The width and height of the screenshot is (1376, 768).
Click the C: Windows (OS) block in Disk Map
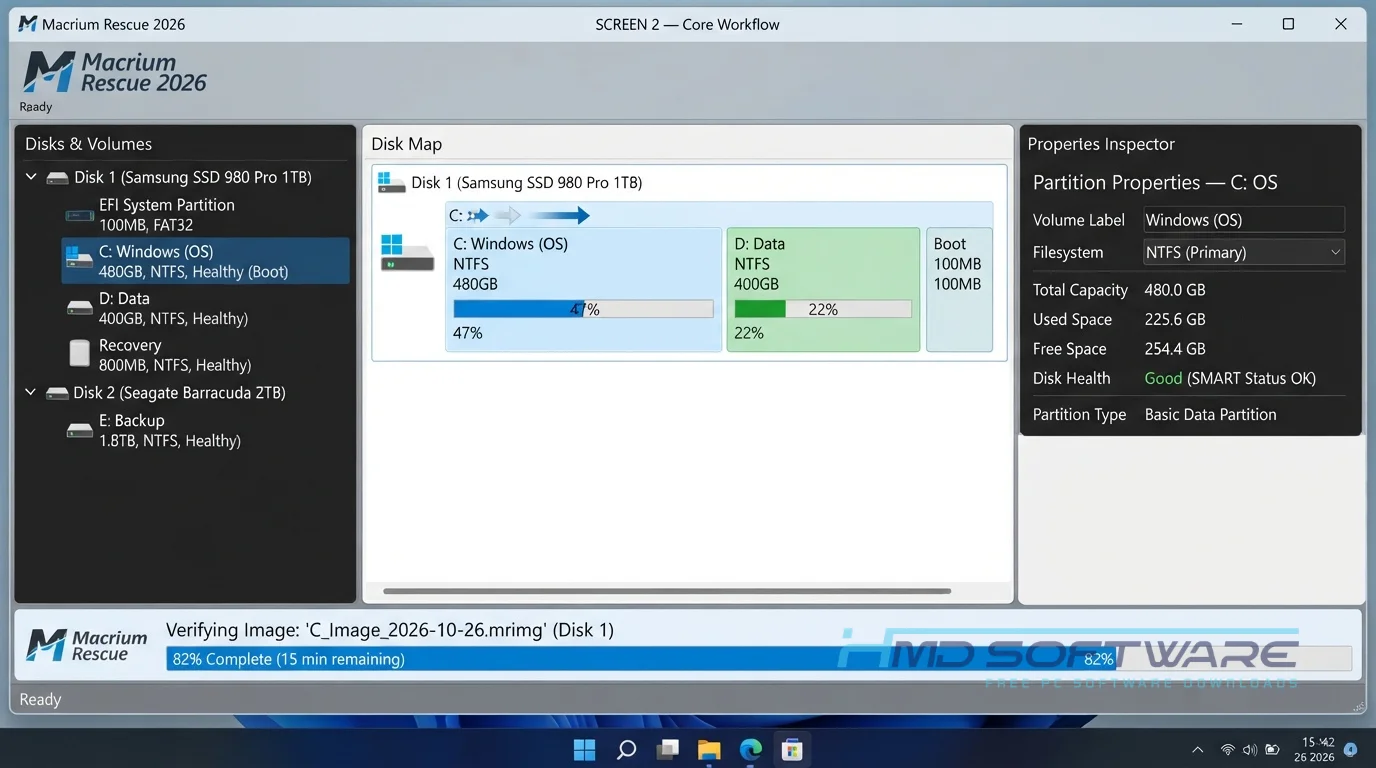tap(584, 290)
